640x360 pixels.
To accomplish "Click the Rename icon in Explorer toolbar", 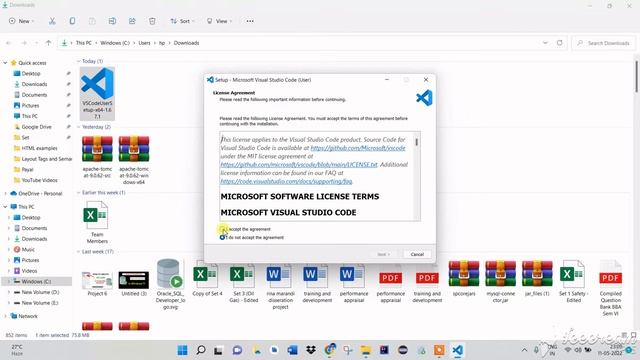I will pos(112,21).
